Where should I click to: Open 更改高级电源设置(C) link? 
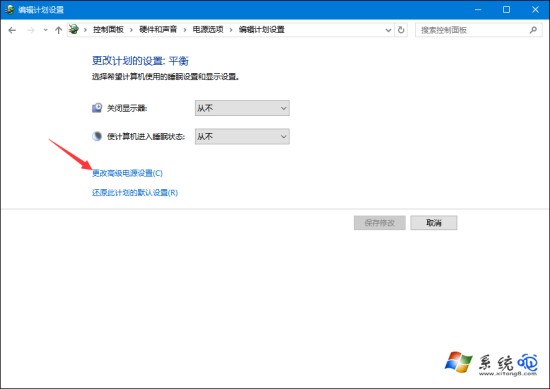click(x=127, y=173)
